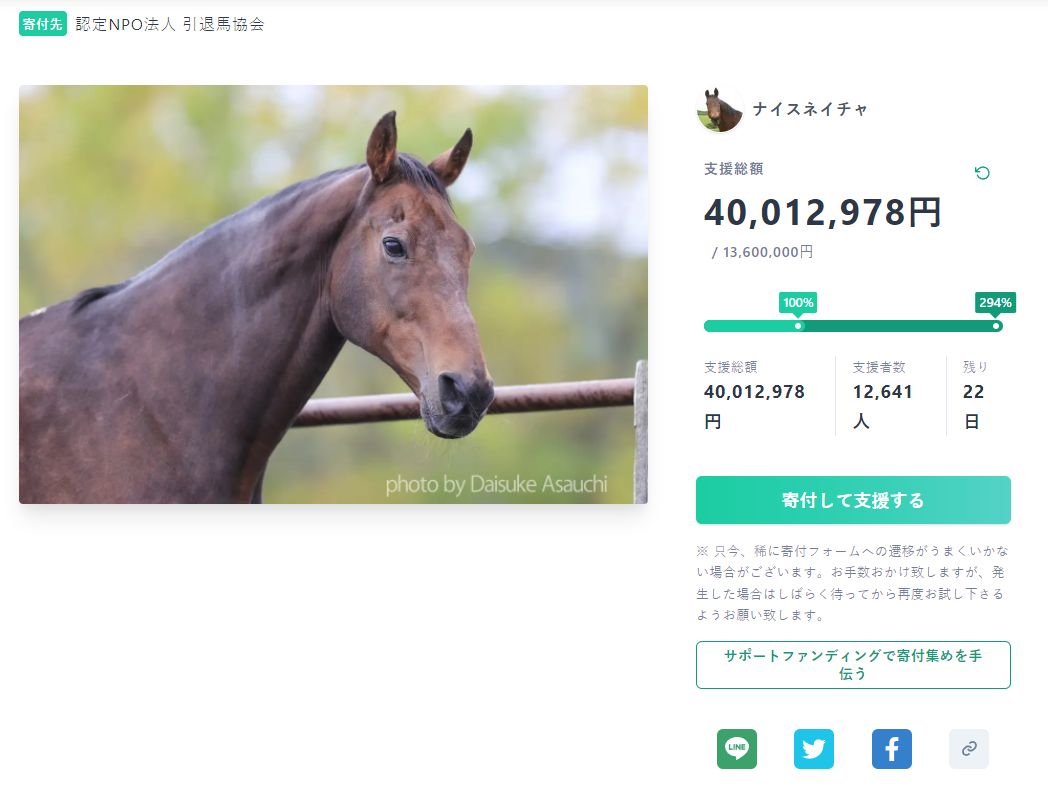Click サポートファンディングで寄付集めを手伝う button
Viewport: 1048px width, 796px height.
tap(853, 665)
